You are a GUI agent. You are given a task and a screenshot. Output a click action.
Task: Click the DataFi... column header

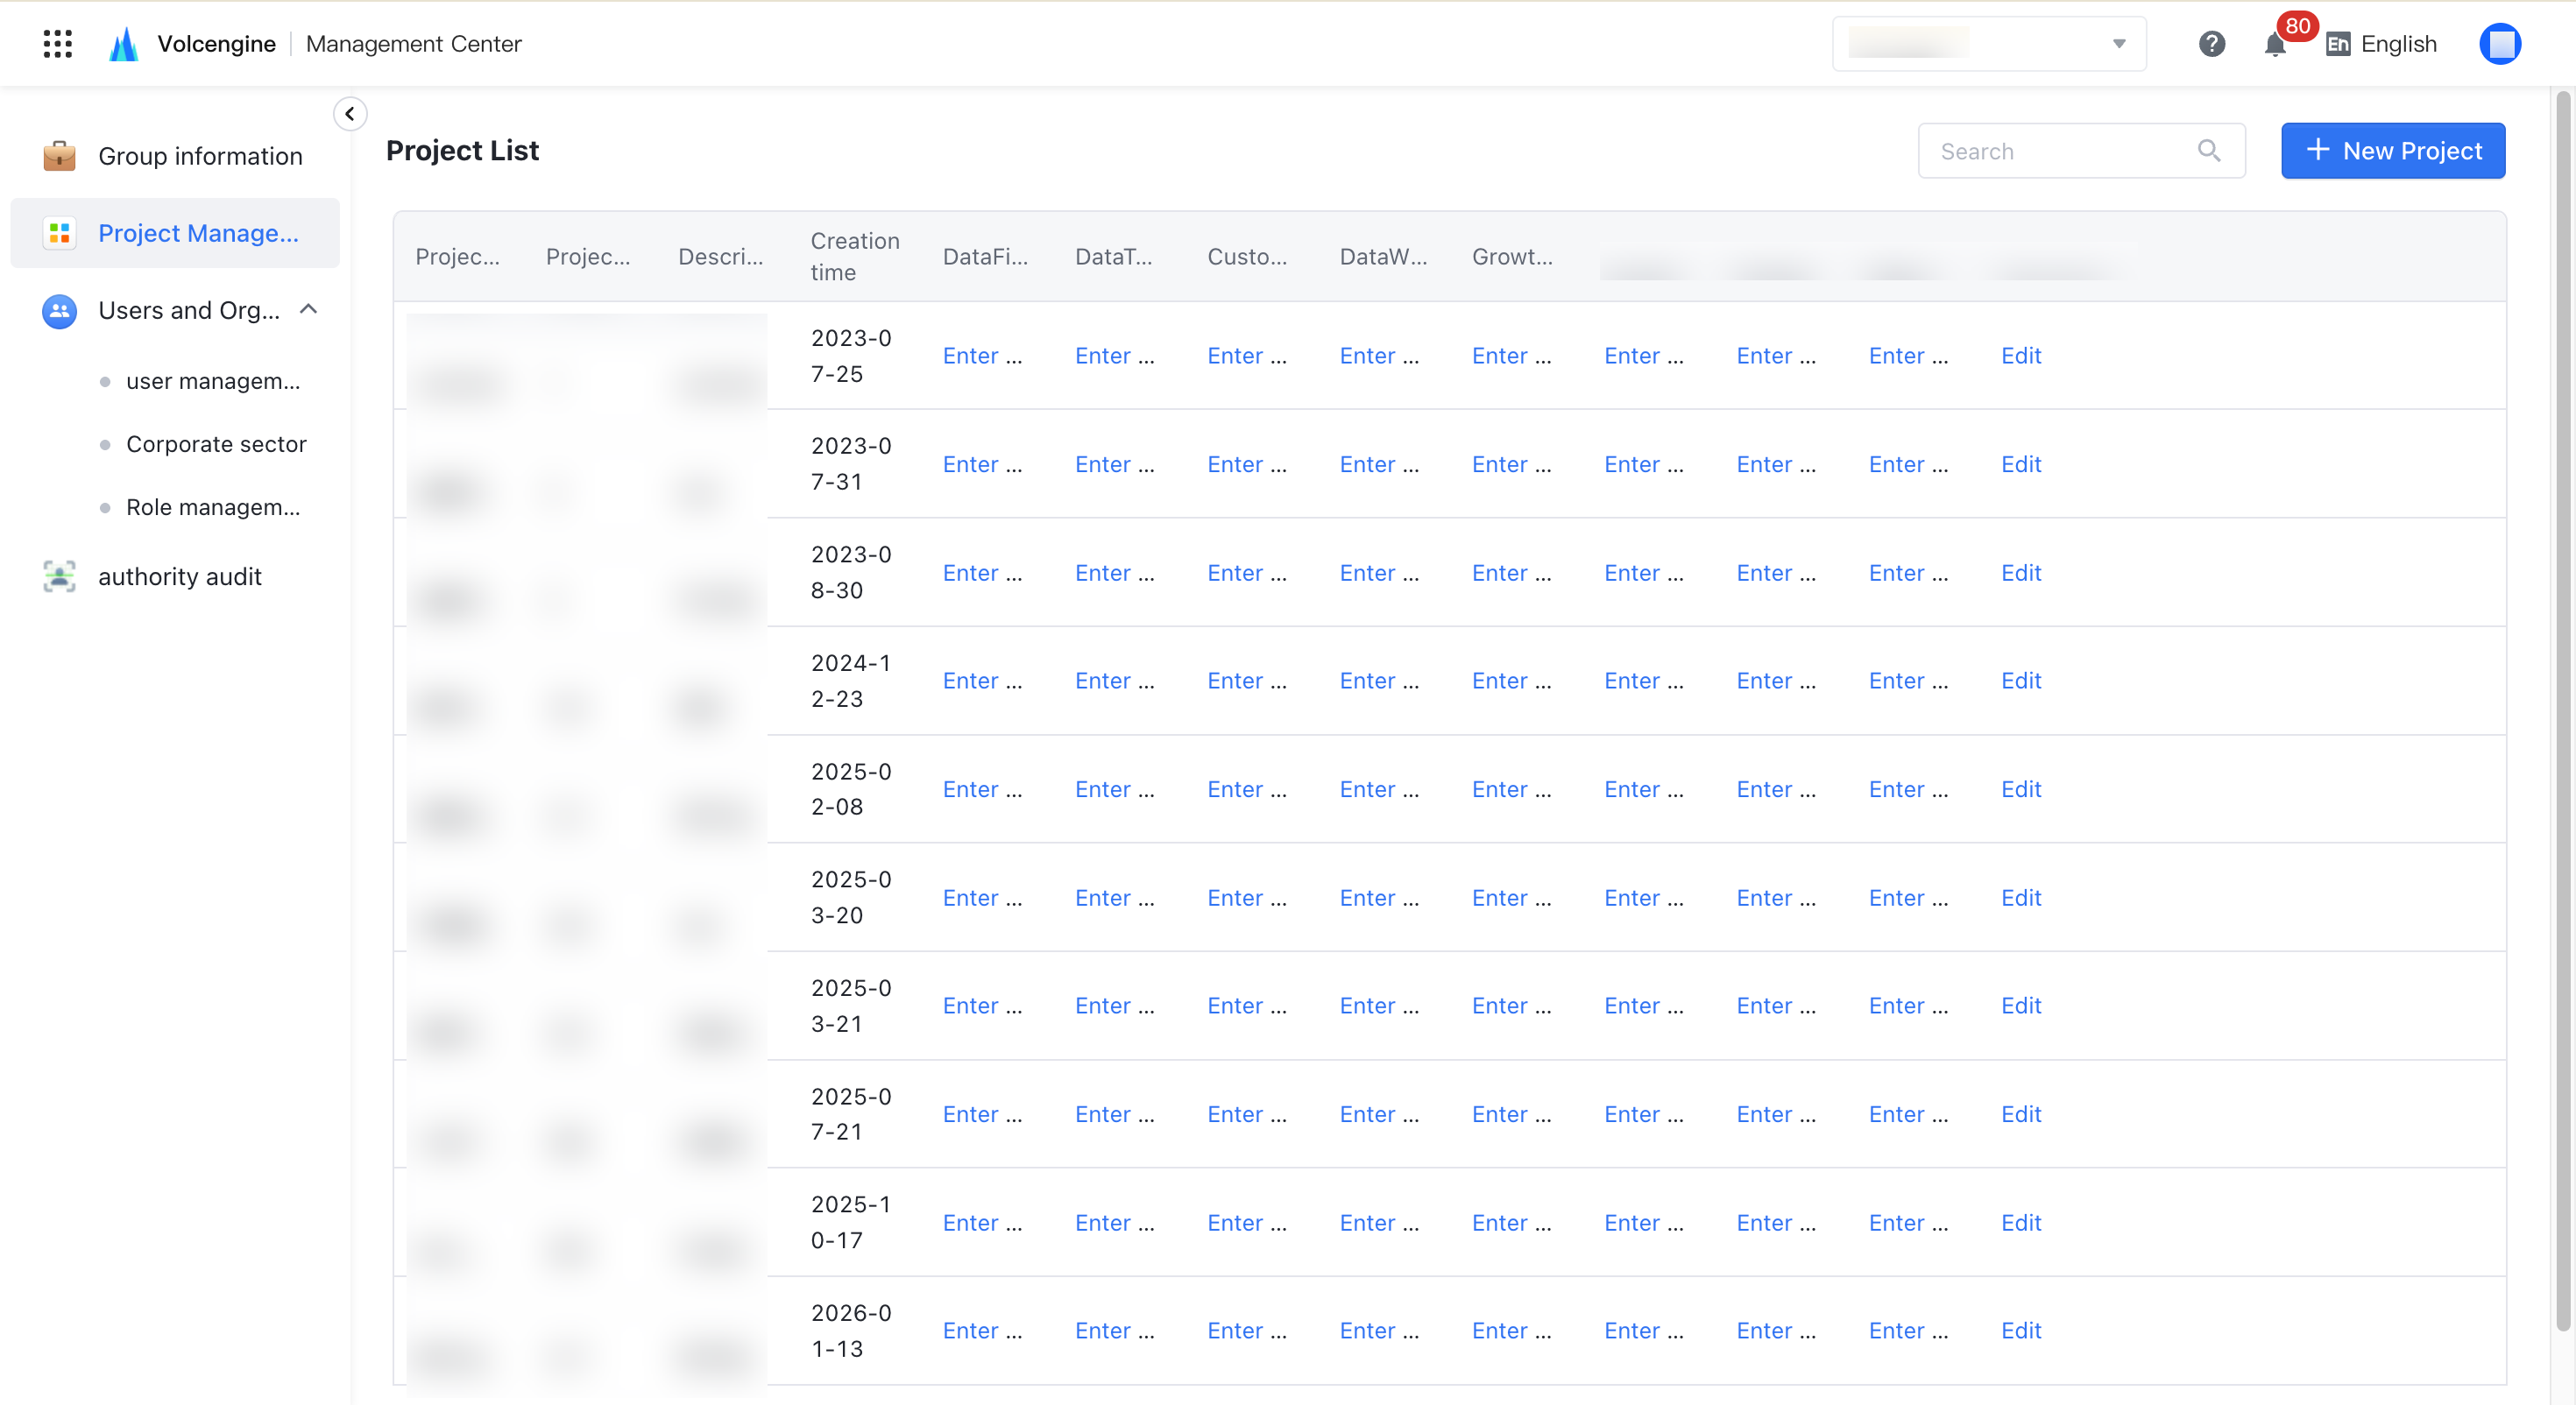[x=984, y=257]
